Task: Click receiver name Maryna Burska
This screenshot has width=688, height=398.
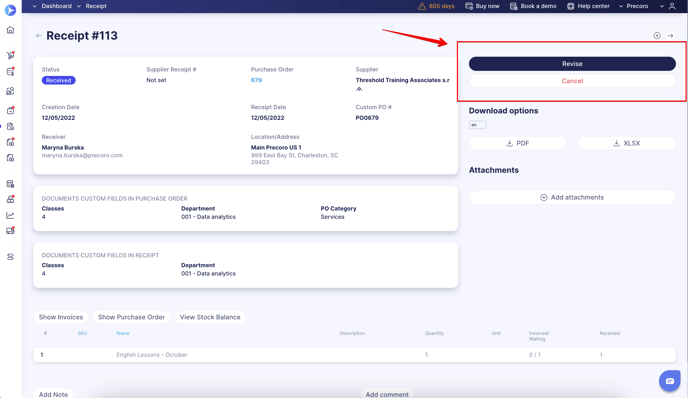Action: 63,147
